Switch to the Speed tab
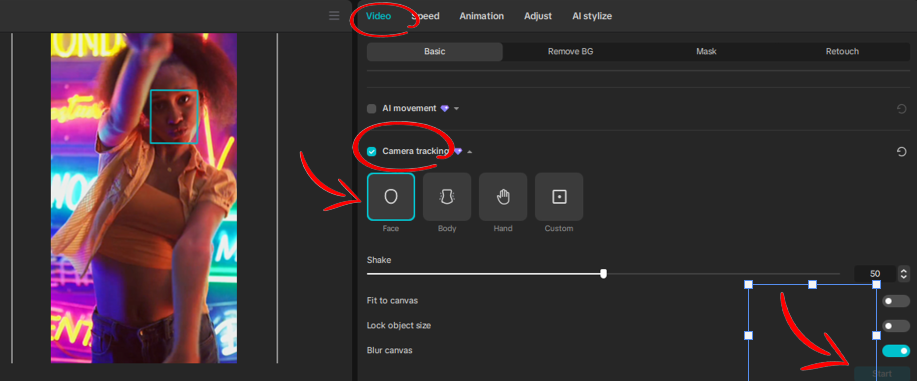The image size is (917, 381). coord(425,16)
